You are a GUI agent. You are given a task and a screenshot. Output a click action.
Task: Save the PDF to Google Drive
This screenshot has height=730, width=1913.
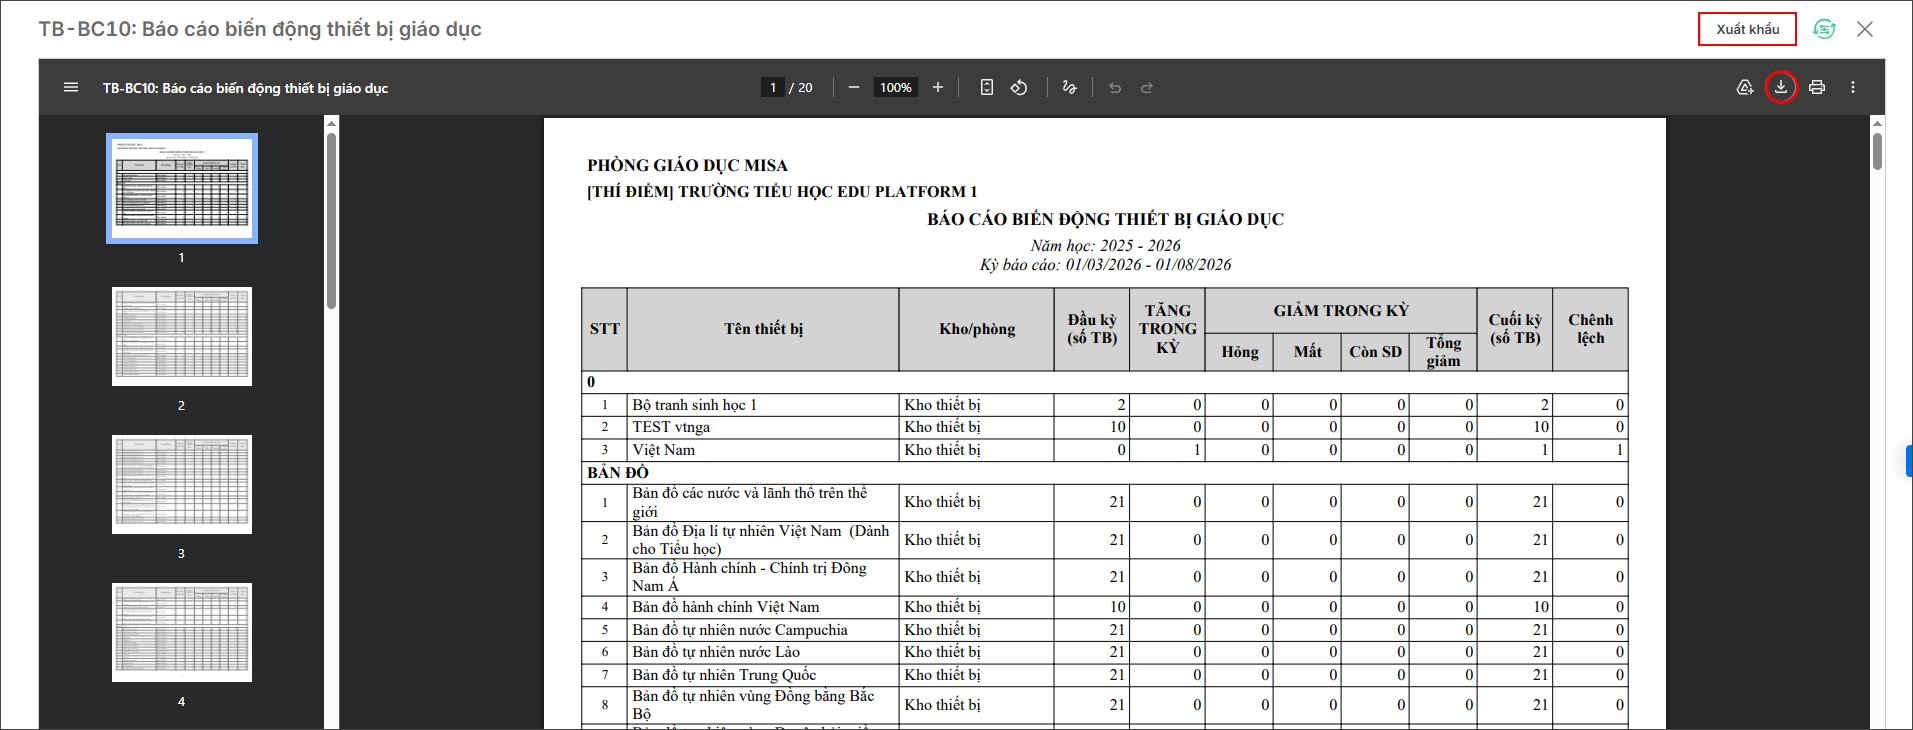pos(1745,88)
